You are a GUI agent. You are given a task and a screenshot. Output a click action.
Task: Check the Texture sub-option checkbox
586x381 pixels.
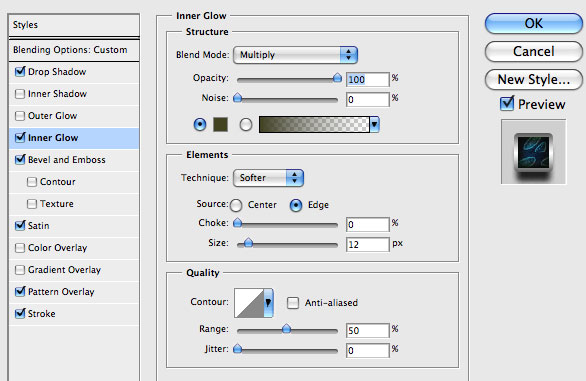pos(32,204)
